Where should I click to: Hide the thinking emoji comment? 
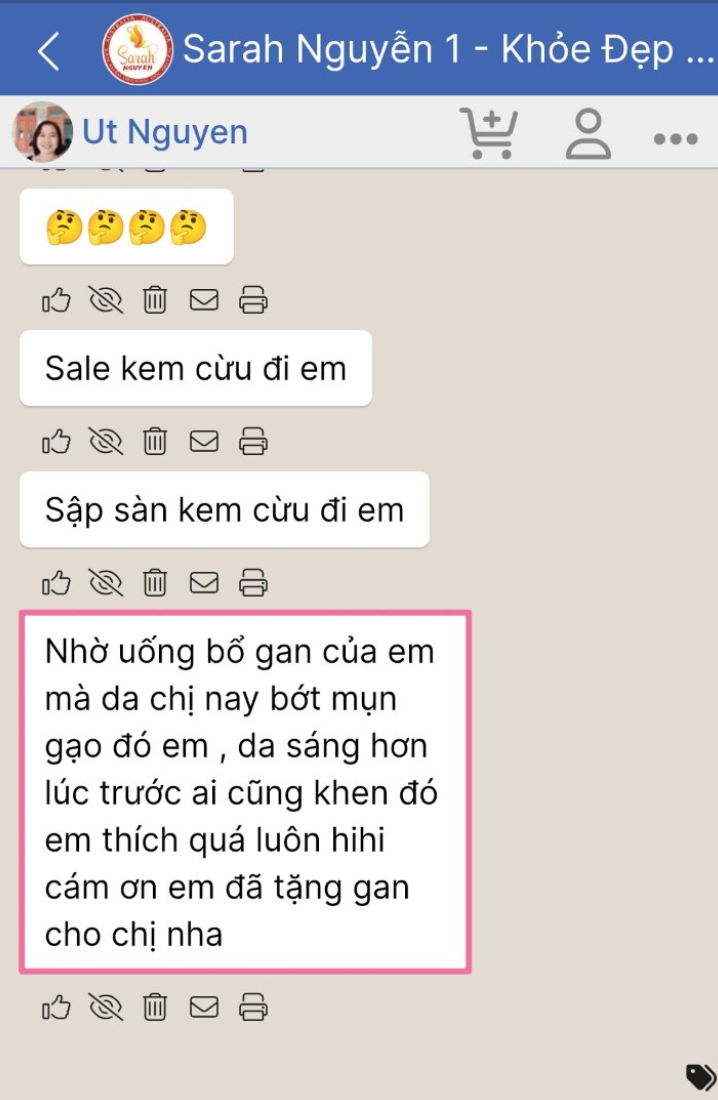[x=106, y=300]
